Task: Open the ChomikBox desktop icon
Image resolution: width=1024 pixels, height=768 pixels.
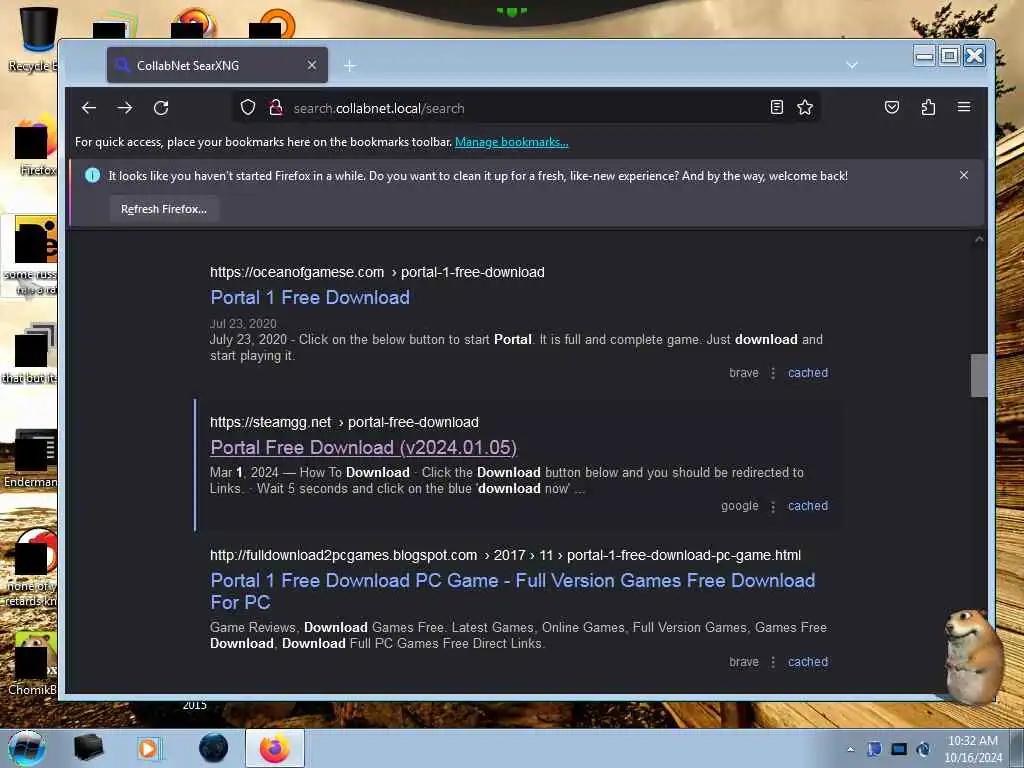Action: tap(33, 663)
